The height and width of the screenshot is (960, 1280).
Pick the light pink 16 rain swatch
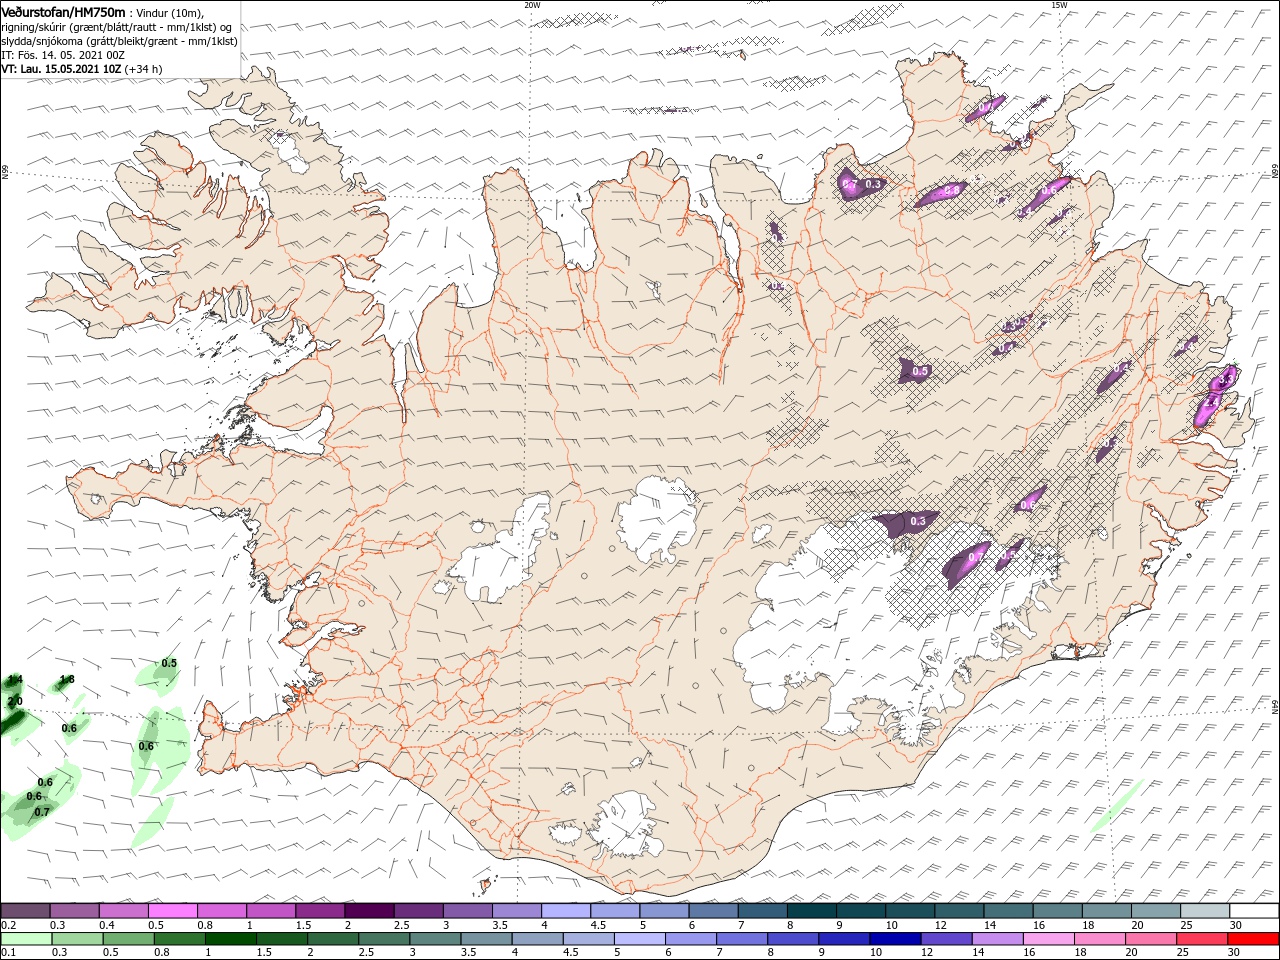click(1049, 939)
